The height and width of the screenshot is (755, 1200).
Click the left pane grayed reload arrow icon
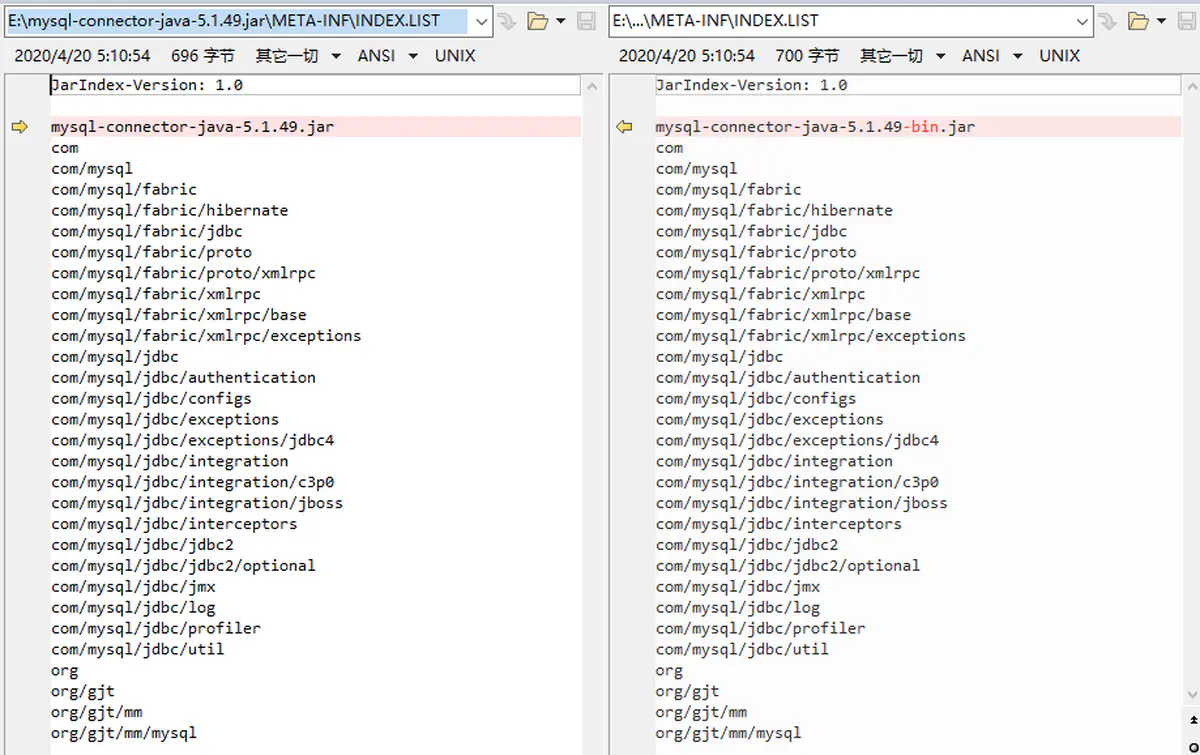(507, 21)
